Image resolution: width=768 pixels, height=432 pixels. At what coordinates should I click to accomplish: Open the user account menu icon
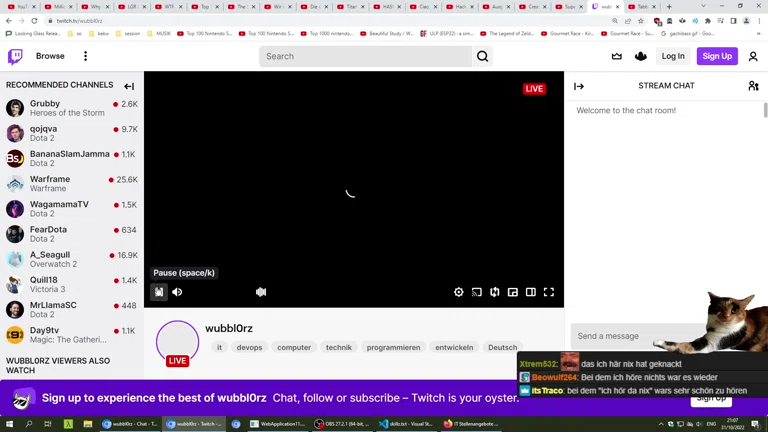coord(753,56)
